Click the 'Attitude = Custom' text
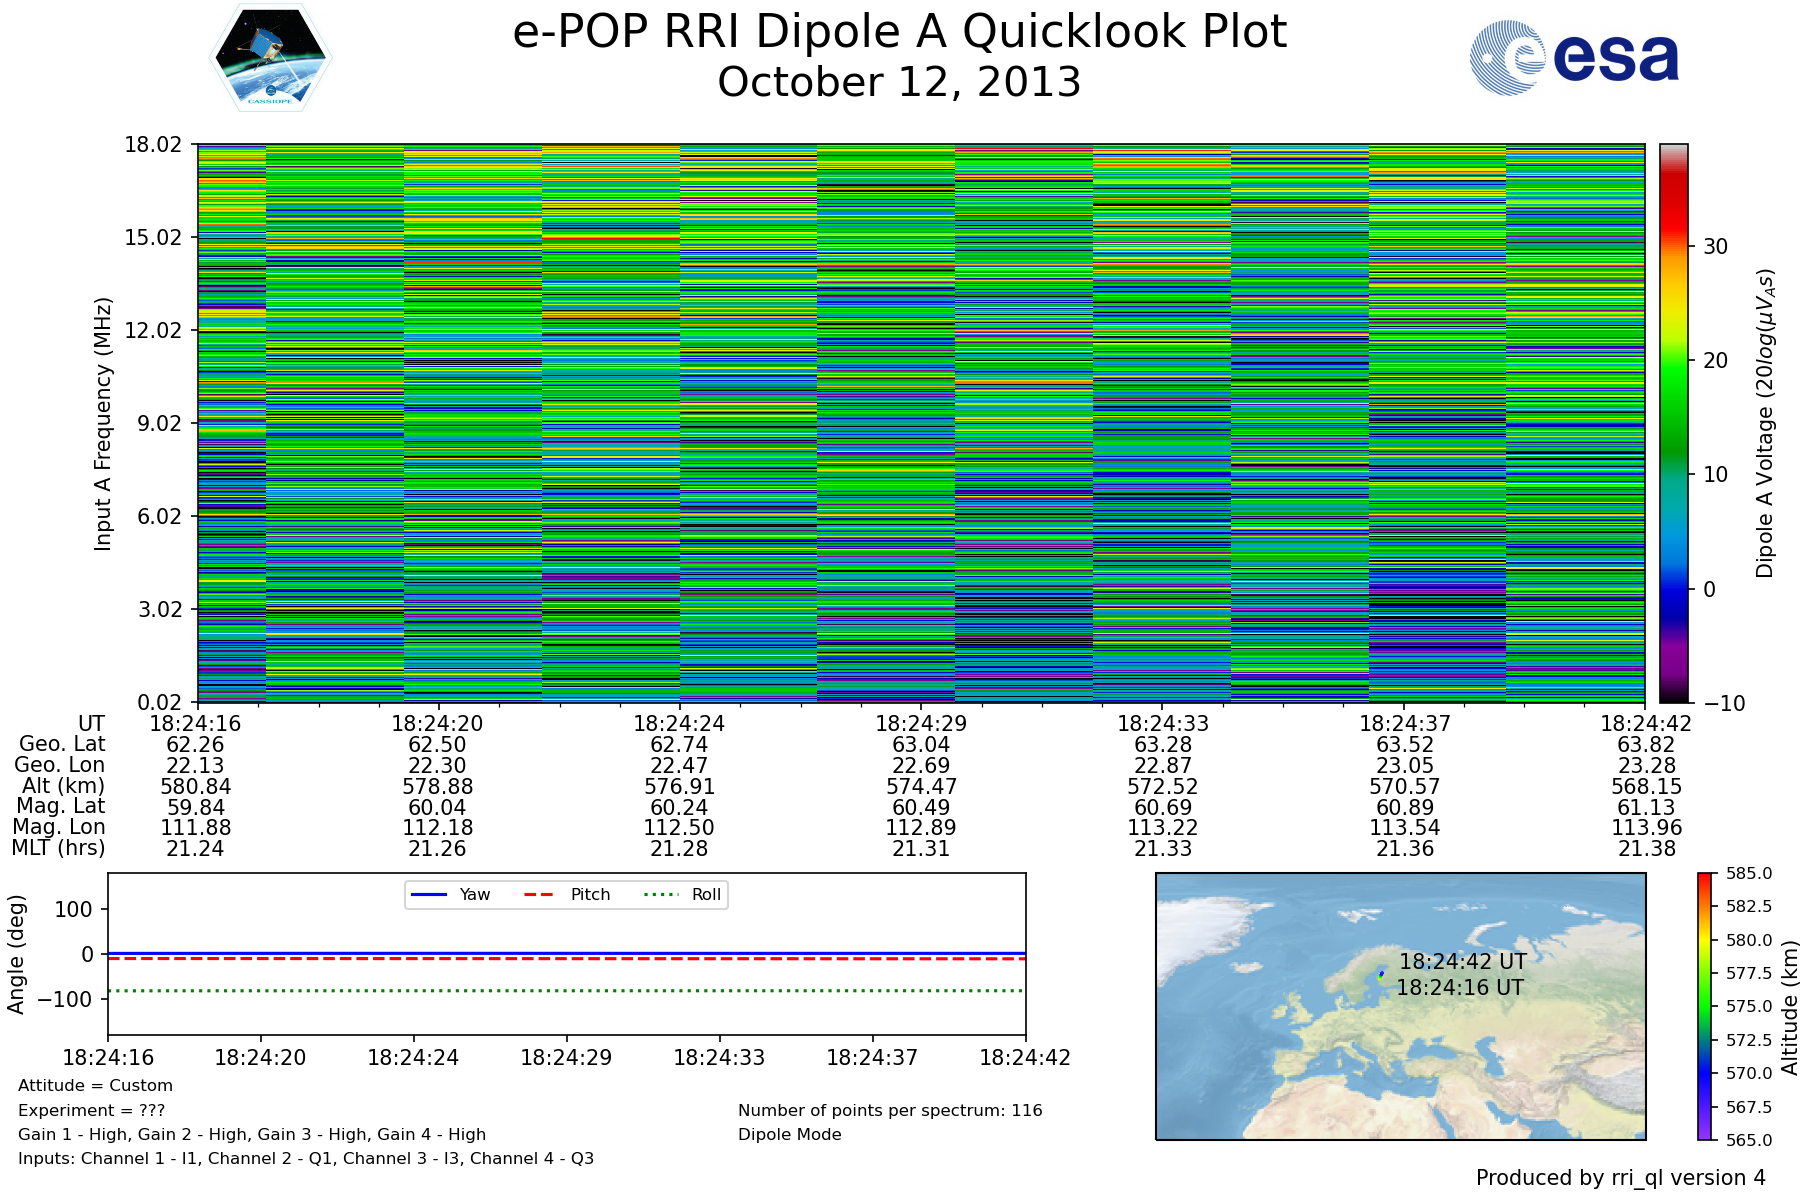 coord(95,1086)
